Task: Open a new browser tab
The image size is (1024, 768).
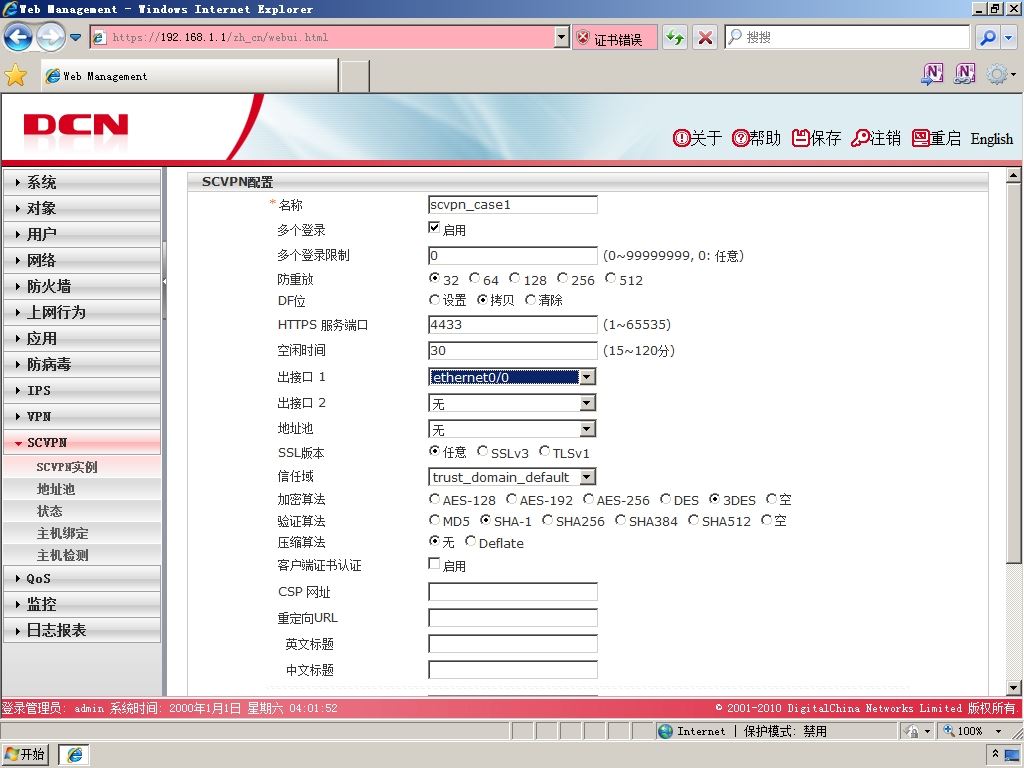Action: tap(355, 76)
